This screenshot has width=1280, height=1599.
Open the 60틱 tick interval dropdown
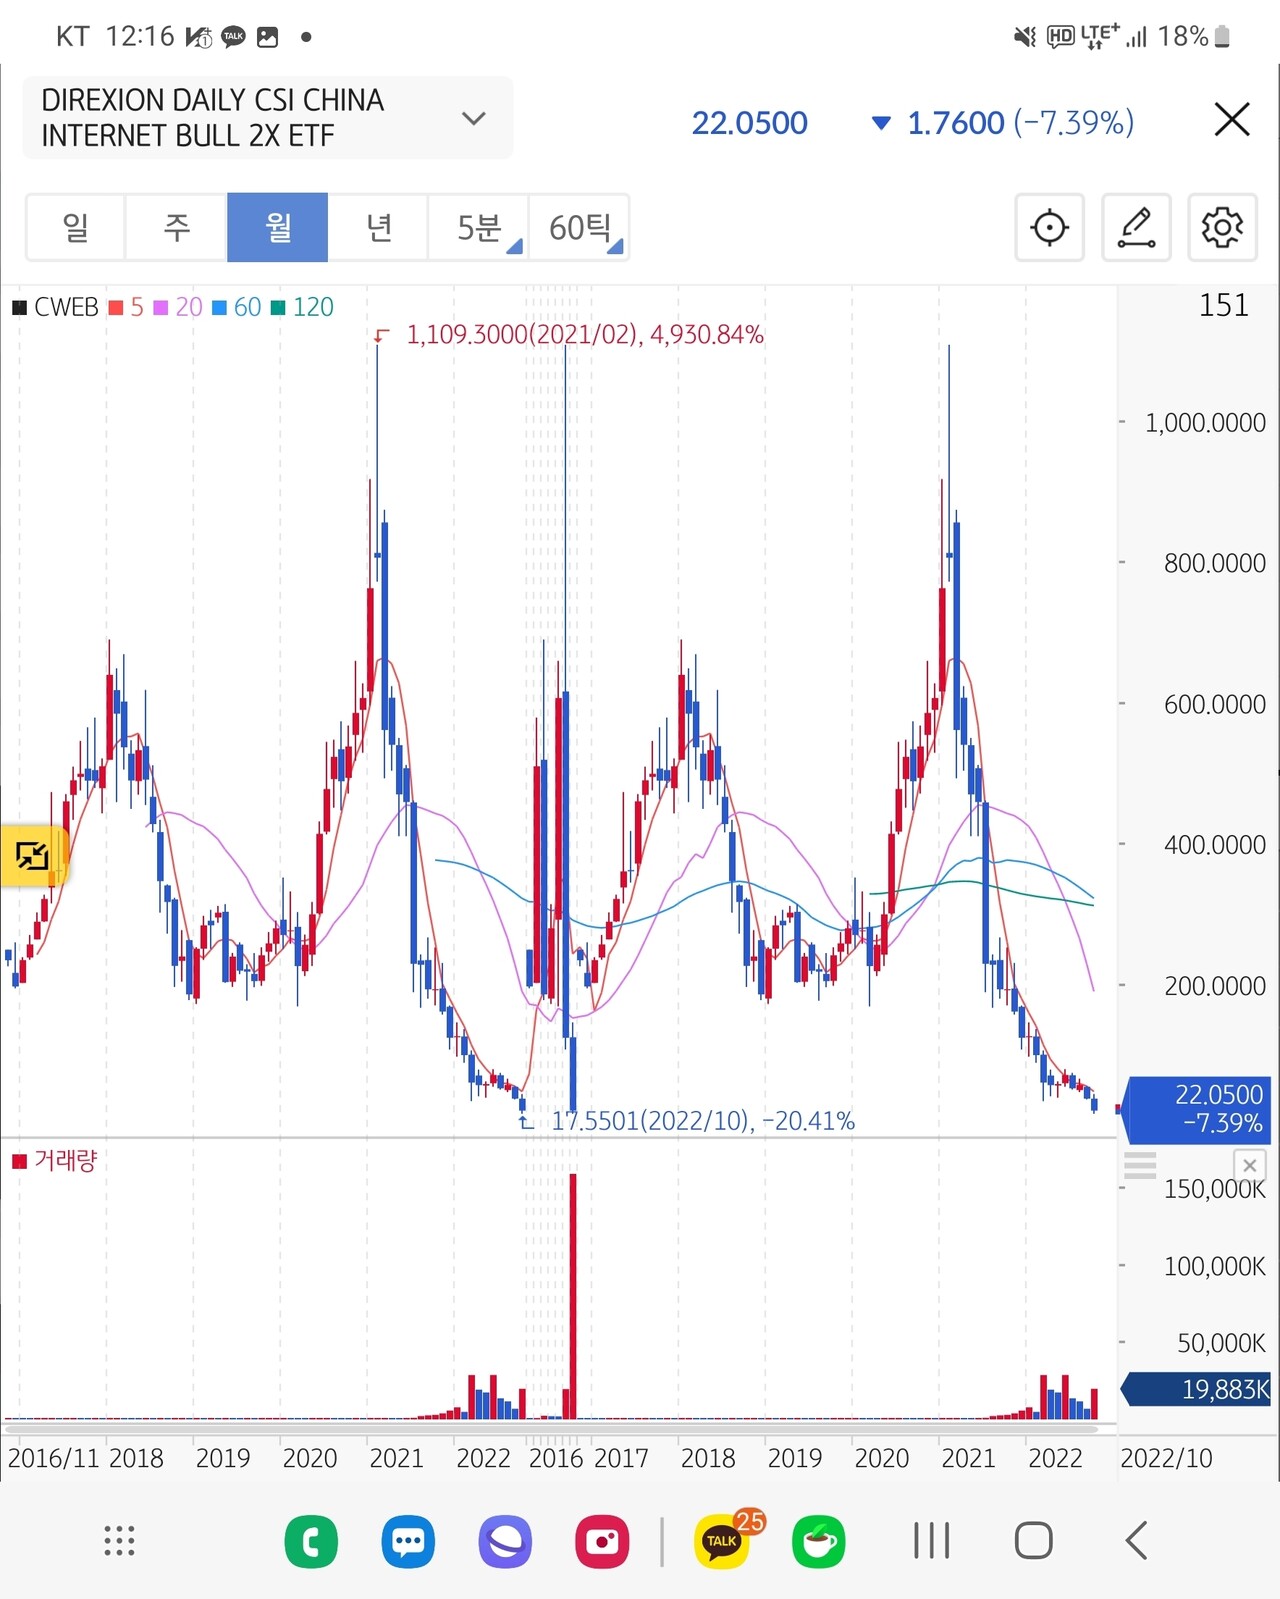click(580, 228)
